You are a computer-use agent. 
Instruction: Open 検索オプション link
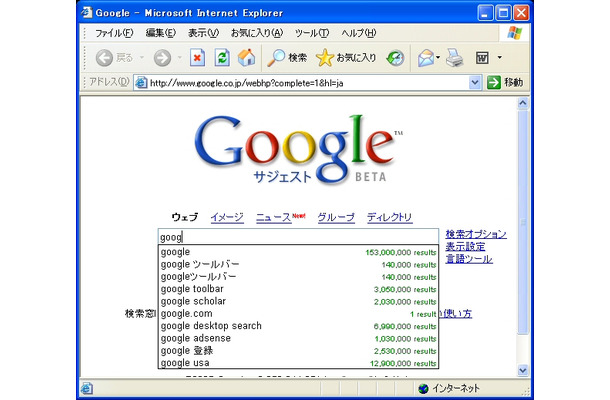476,234
